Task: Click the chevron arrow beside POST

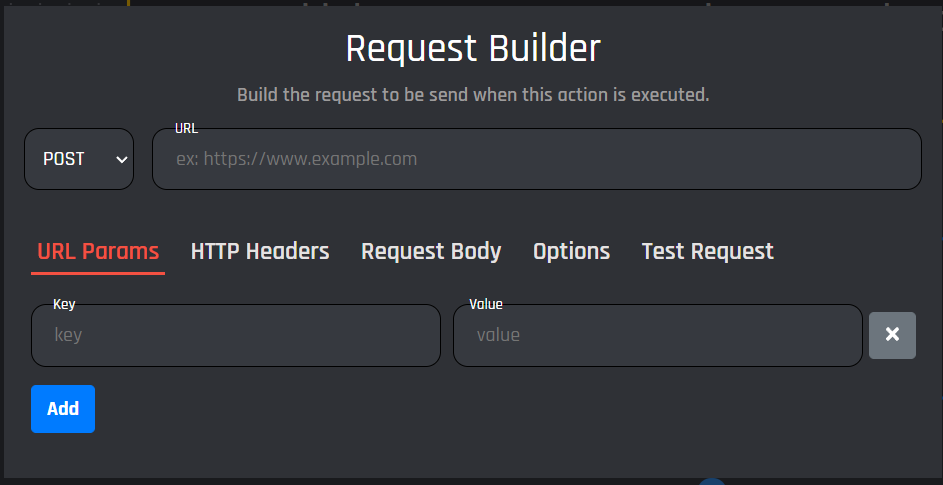Action: [x=122, y=159]
